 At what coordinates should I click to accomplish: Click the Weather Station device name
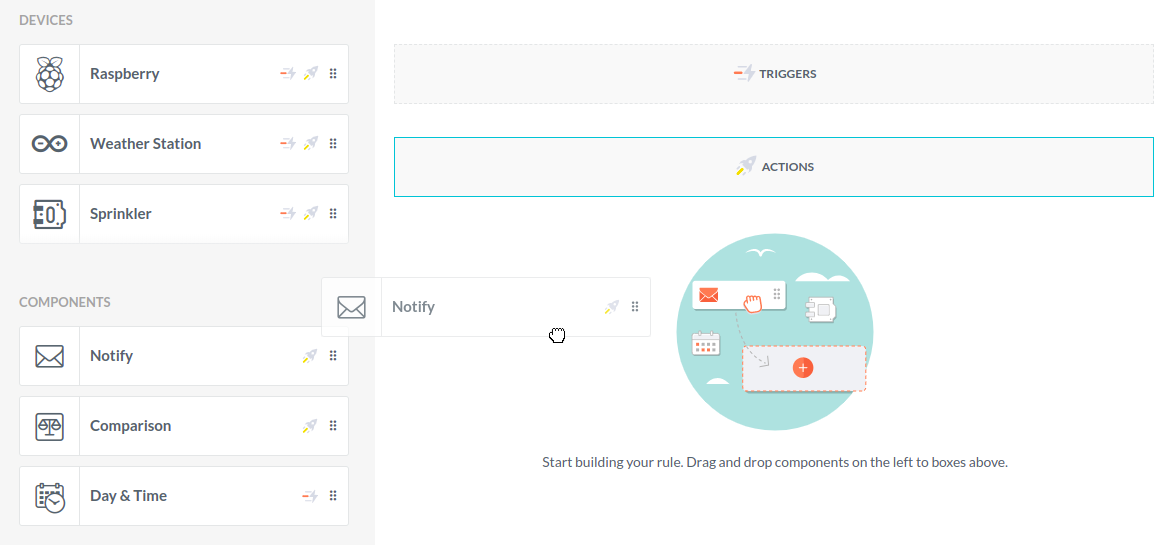145,144
